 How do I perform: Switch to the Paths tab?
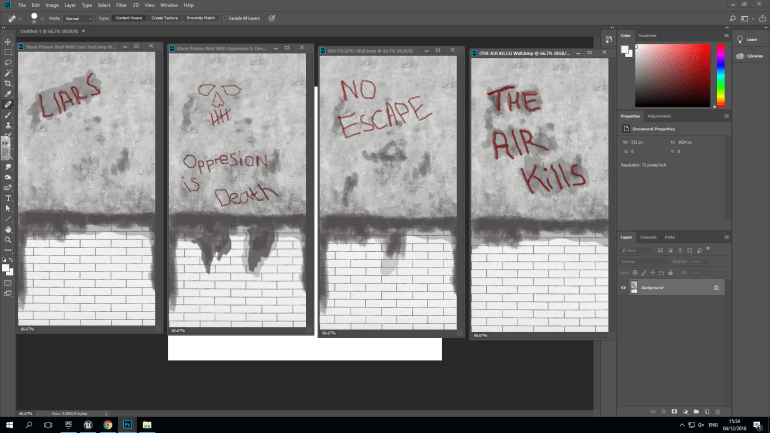point(670,237)
